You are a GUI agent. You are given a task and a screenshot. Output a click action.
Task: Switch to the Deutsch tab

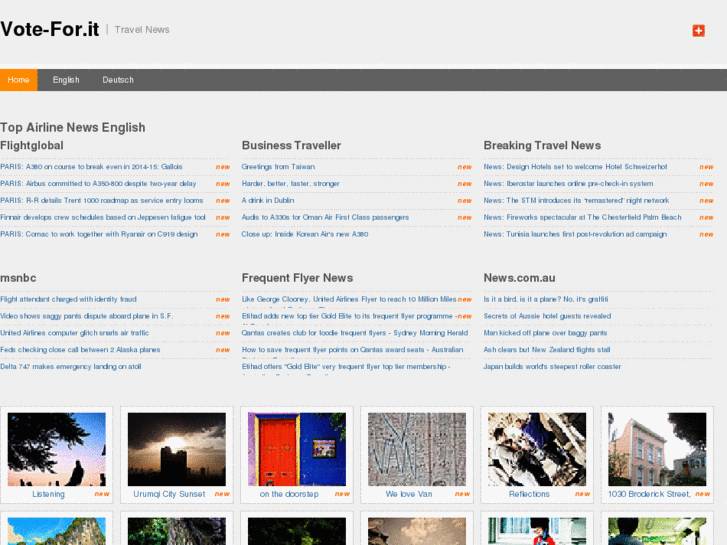click(x=118, y=80)
